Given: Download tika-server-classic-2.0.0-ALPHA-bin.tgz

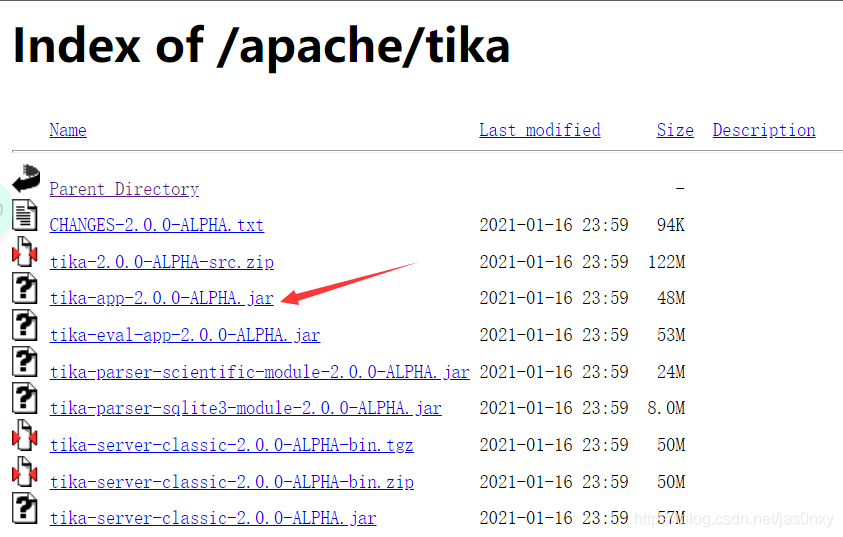Looking at the screenshot, I should [x=232, y=445].
